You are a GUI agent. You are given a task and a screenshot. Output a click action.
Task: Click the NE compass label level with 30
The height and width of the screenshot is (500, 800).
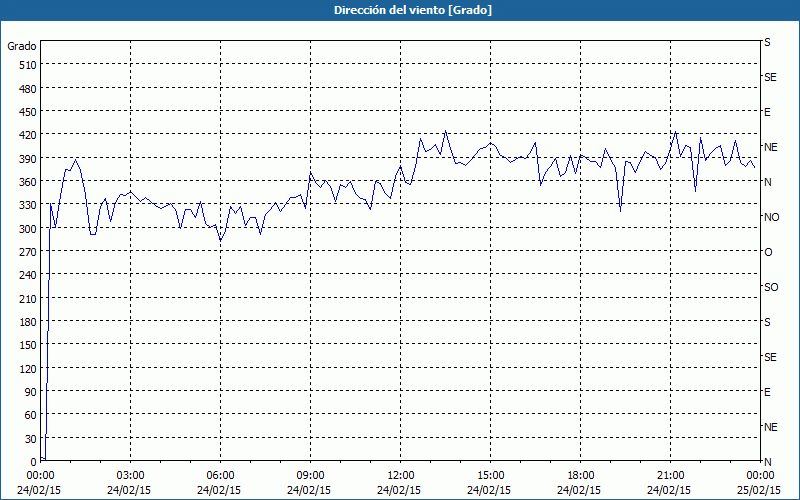point(770,427)
